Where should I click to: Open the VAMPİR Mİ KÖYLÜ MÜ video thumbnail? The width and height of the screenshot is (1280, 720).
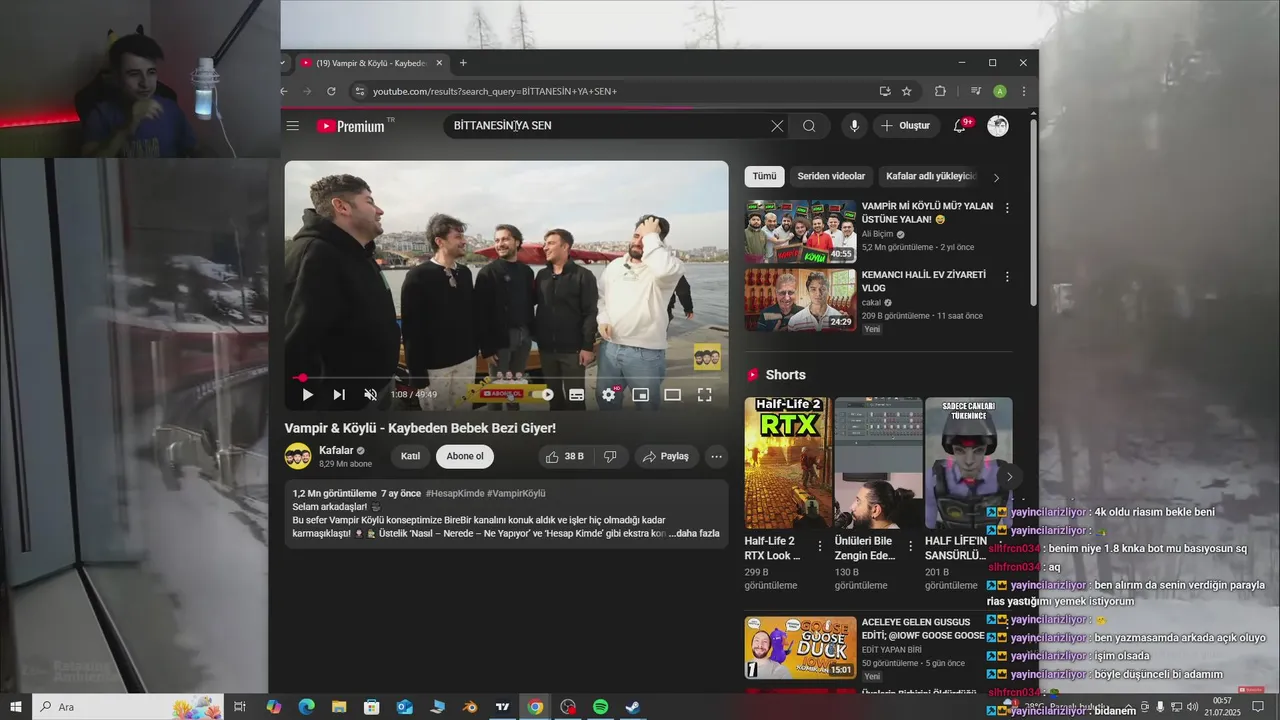[x=800, y=232]
